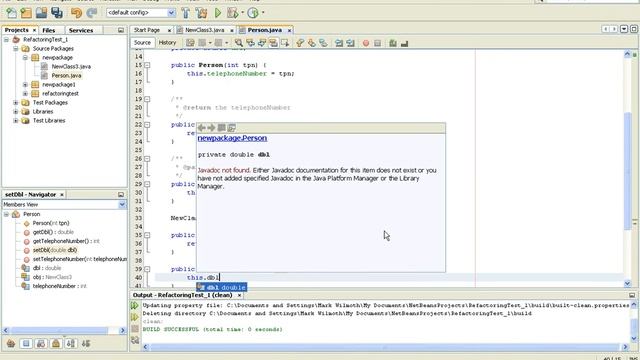Switch to the Services tab

pyautogui.click(x=81, y=30)
